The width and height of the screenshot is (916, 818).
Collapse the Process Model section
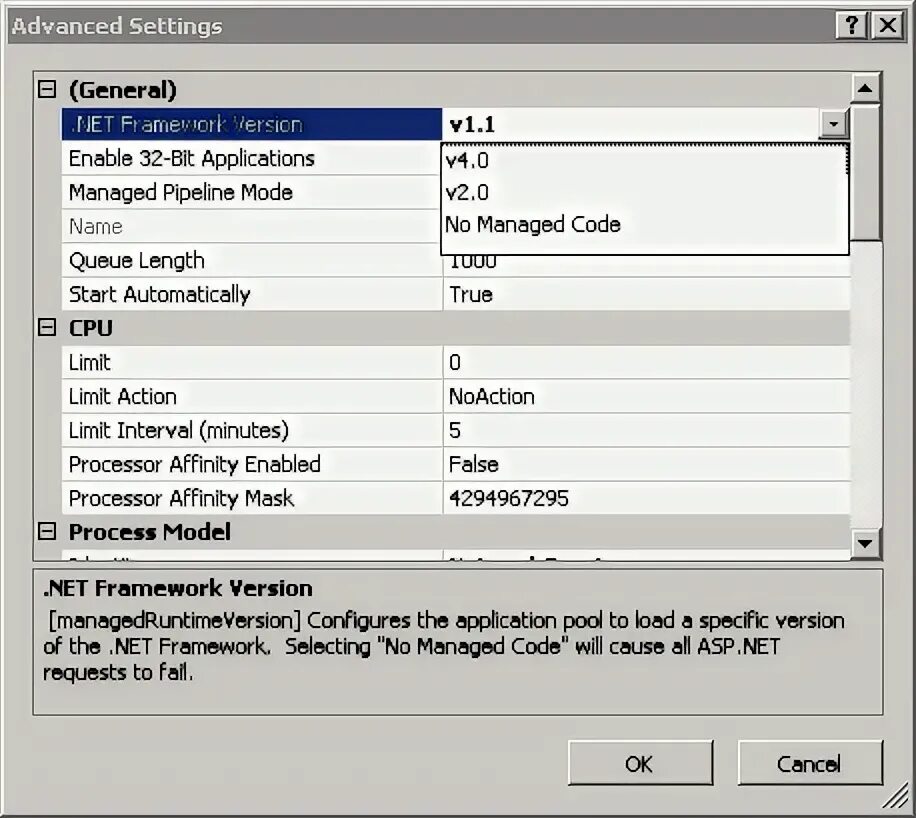click(x=47, y=532)
